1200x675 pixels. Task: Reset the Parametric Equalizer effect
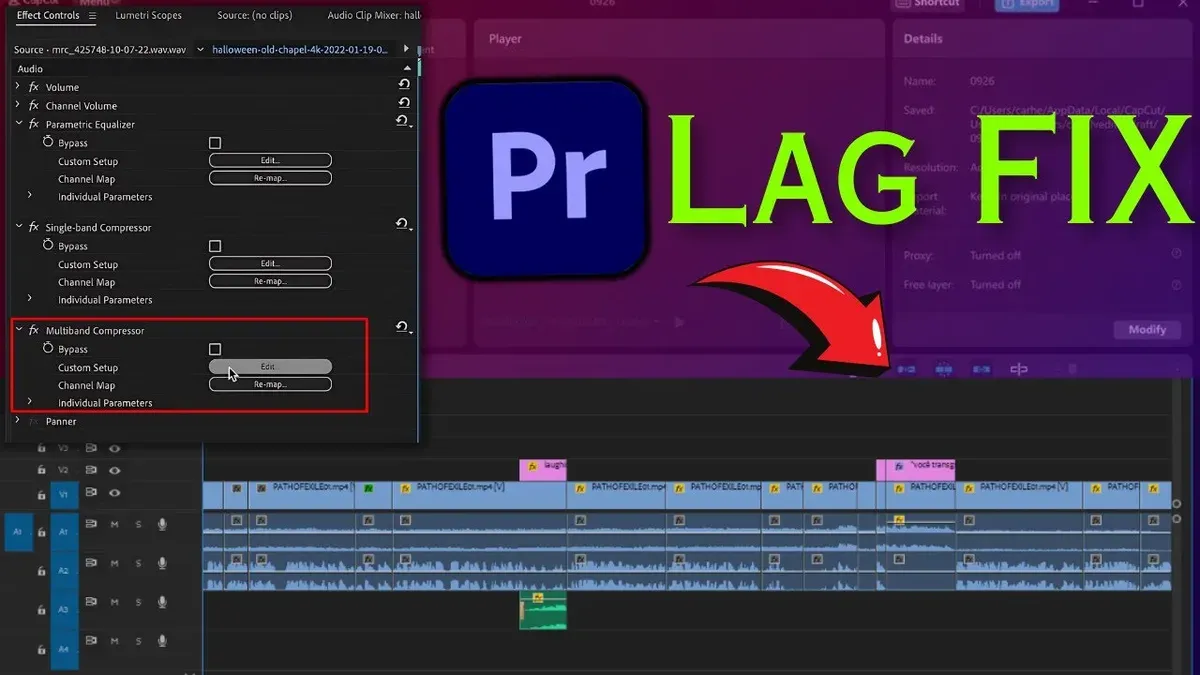click(402, 121)
